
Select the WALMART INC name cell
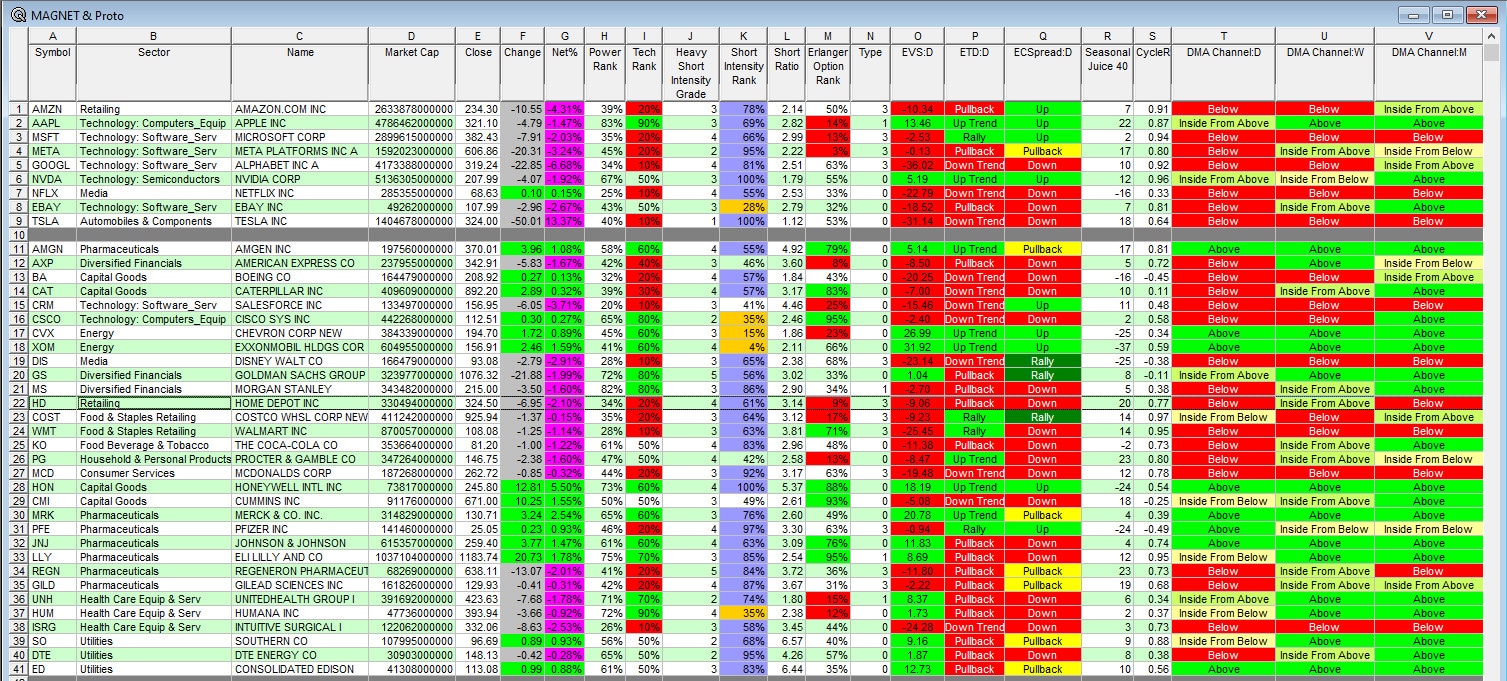[300, 431]
